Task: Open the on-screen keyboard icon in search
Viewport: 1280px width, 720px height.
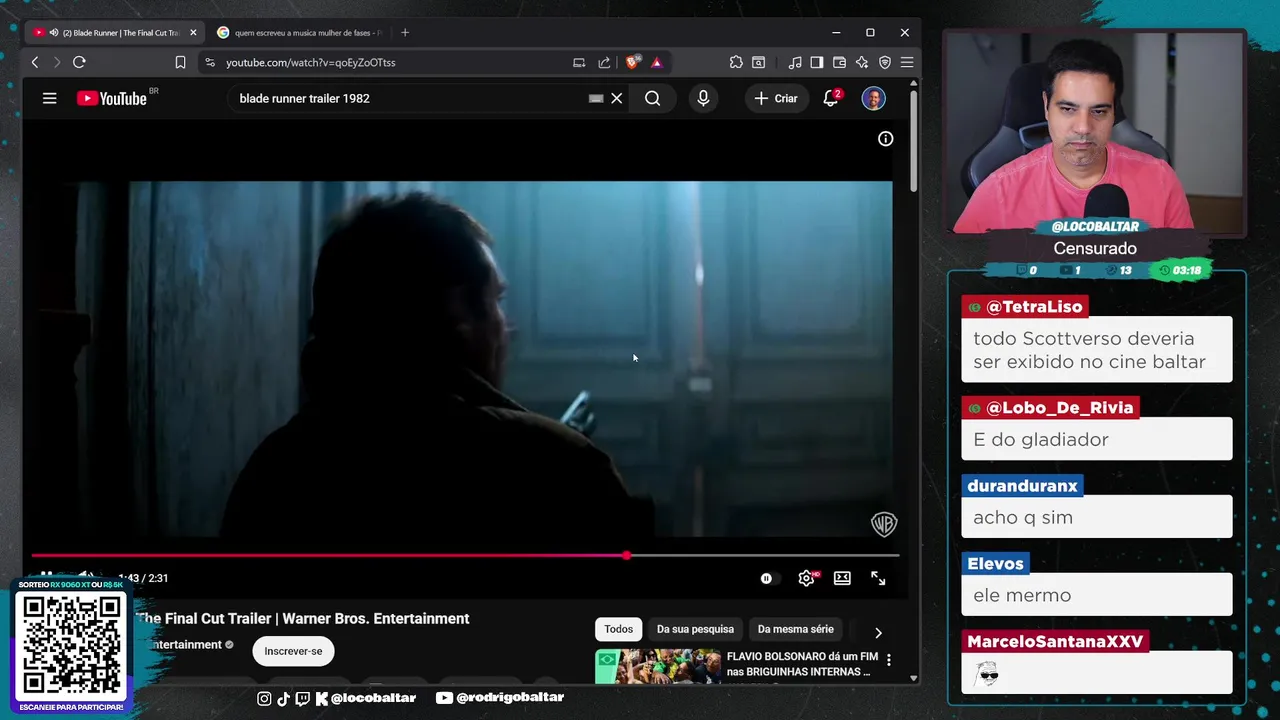Action: (596, 98)
